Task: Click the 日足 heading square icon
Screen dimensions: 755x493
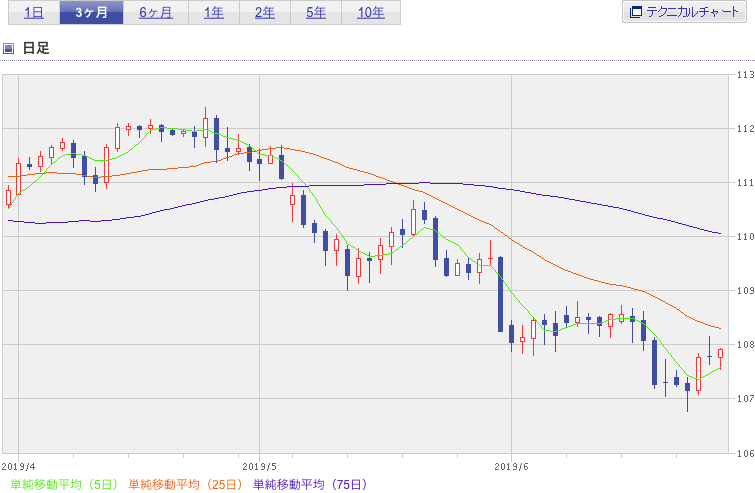Action: coord(8,48)
